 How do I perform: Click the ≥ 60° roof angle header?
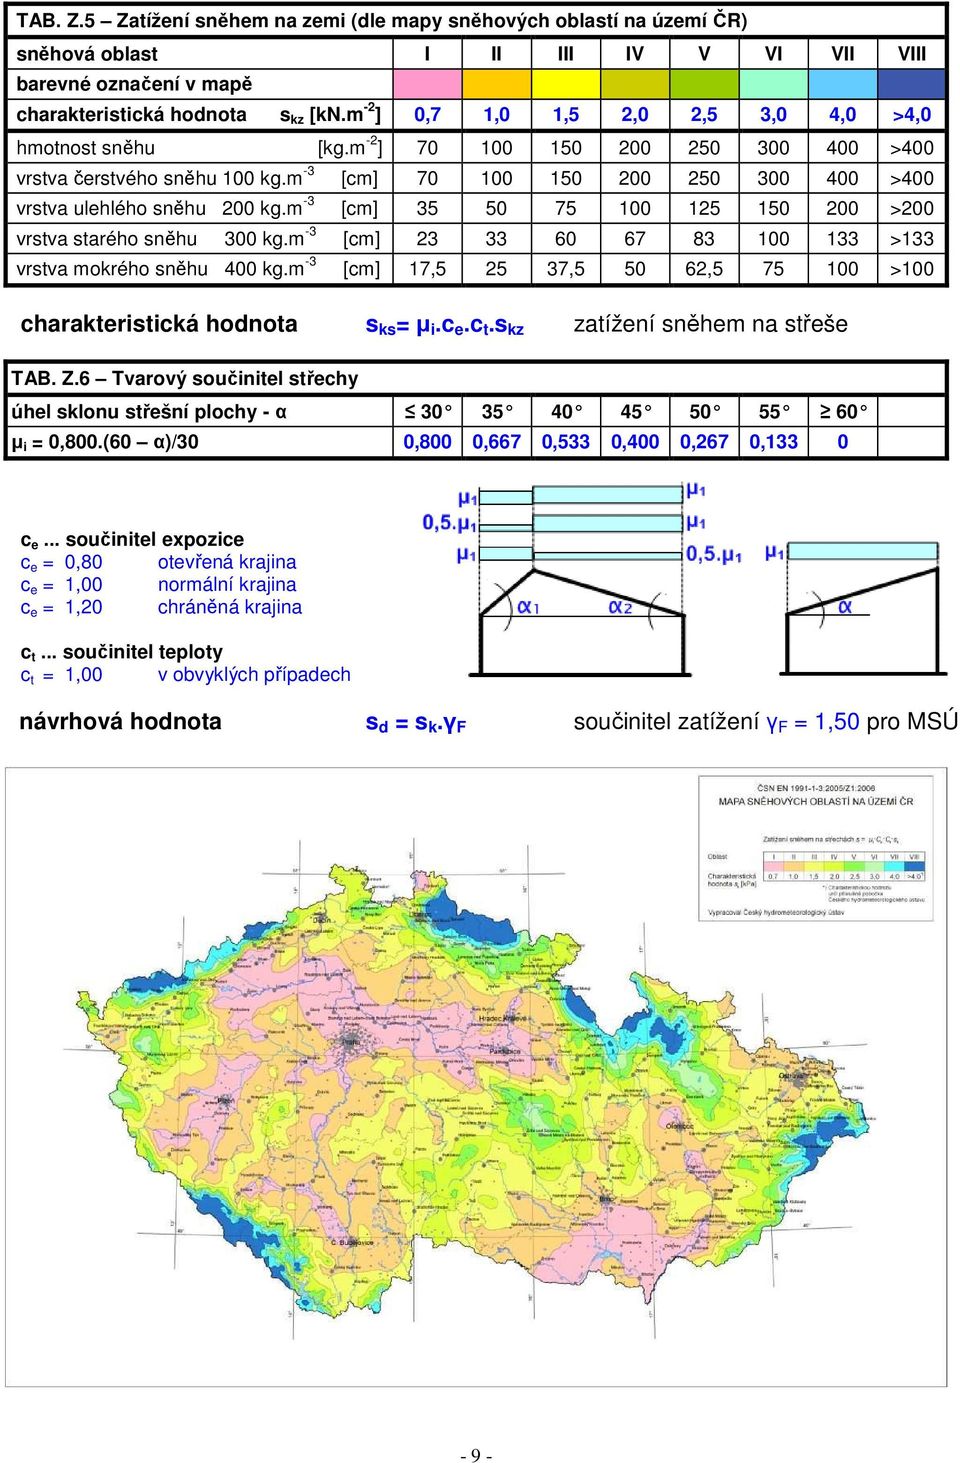(x=844, y=412)
